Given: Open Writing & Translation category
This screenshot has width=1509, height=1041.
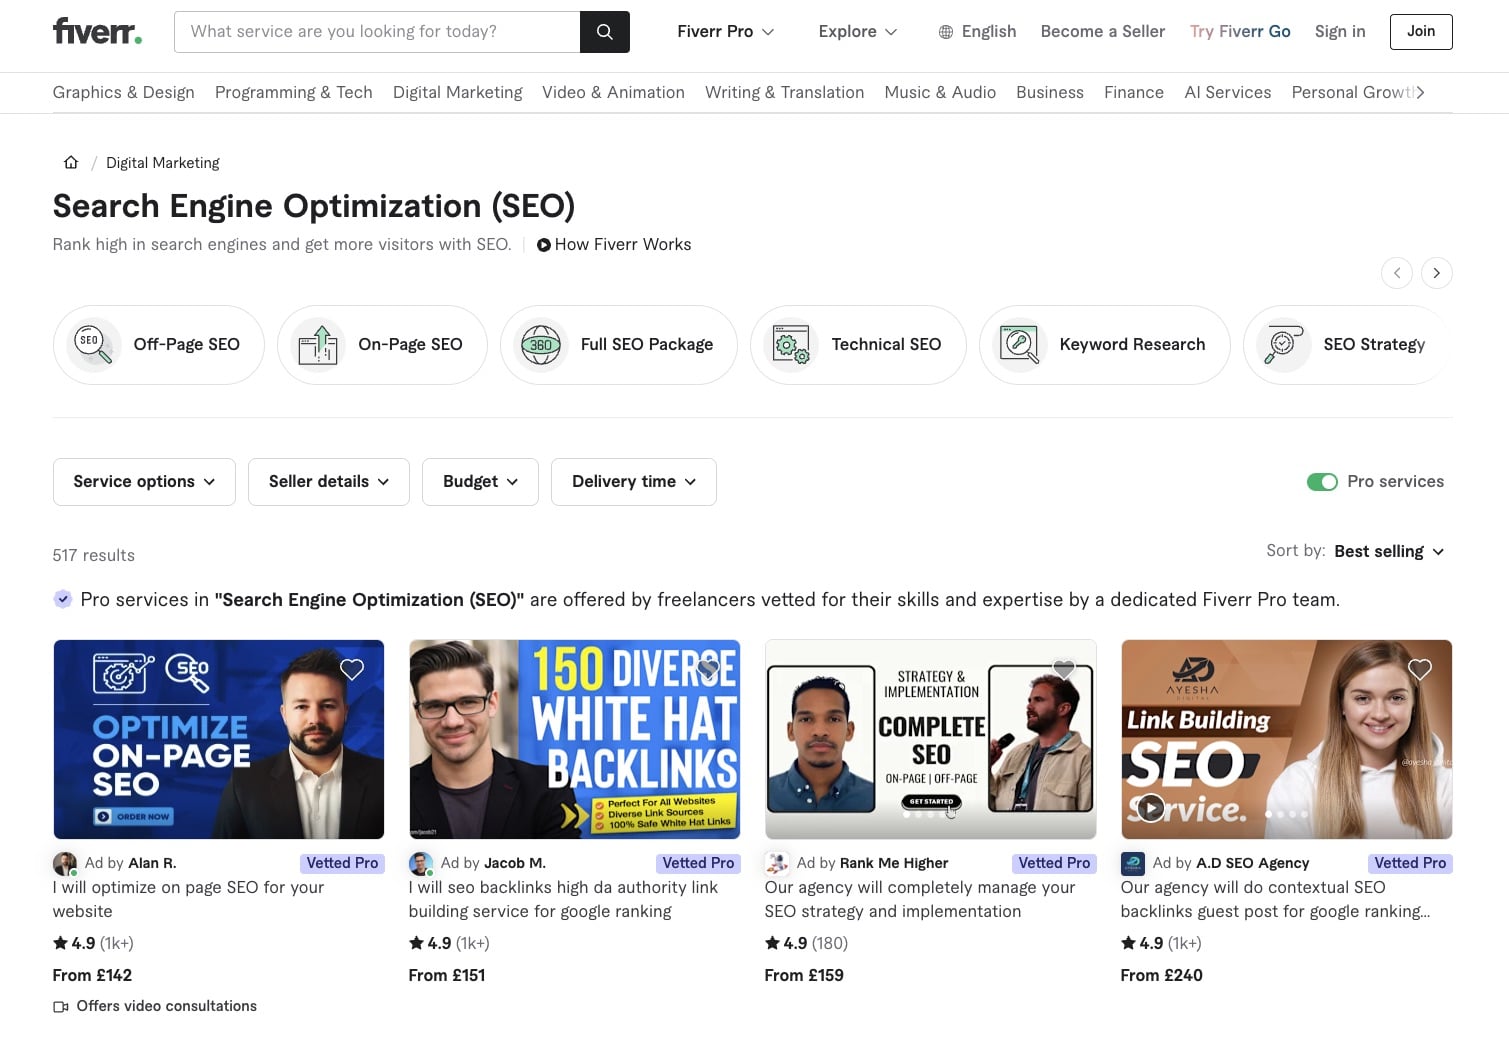Looking at the screenshot, I should pyautogui.click(x=785, y=92).
